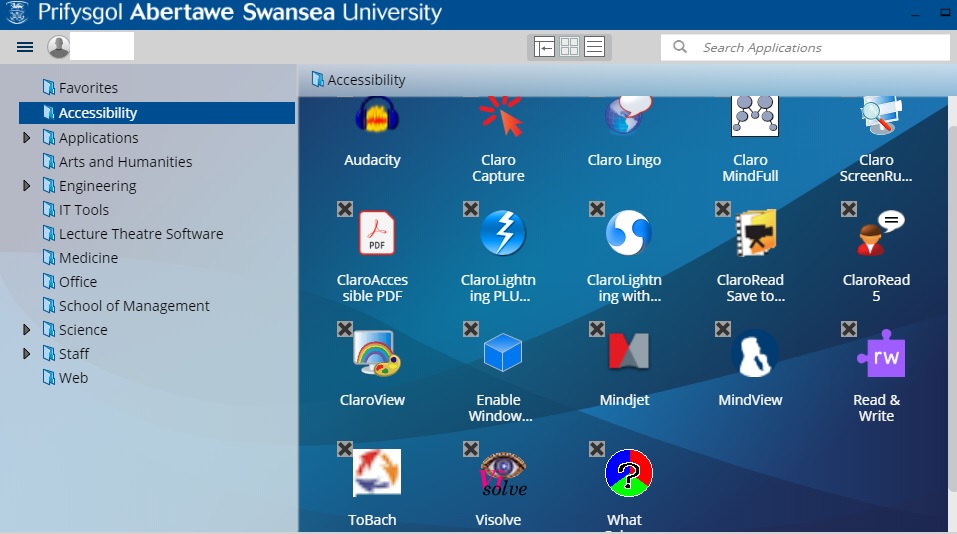957x534 pixels.
Task: Expand the Staff folder tree
Action: (26, 353)
